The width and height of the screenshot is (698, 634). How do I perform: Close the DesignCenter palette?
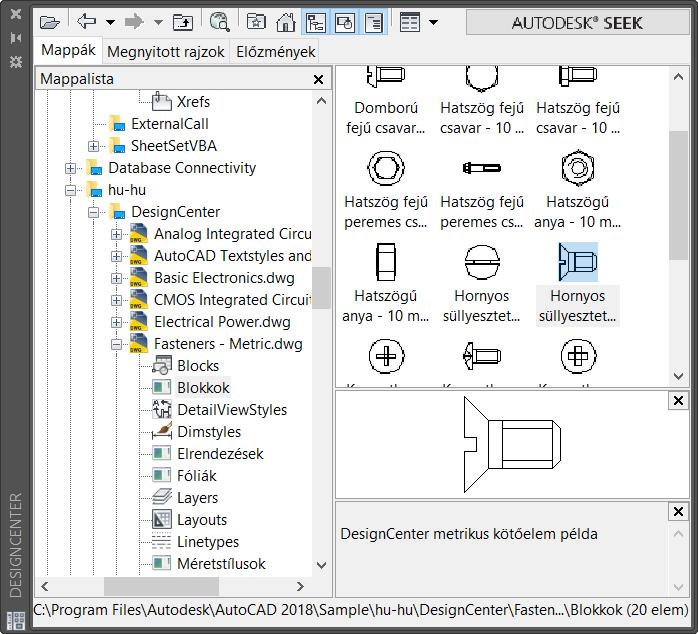(16, 14)
